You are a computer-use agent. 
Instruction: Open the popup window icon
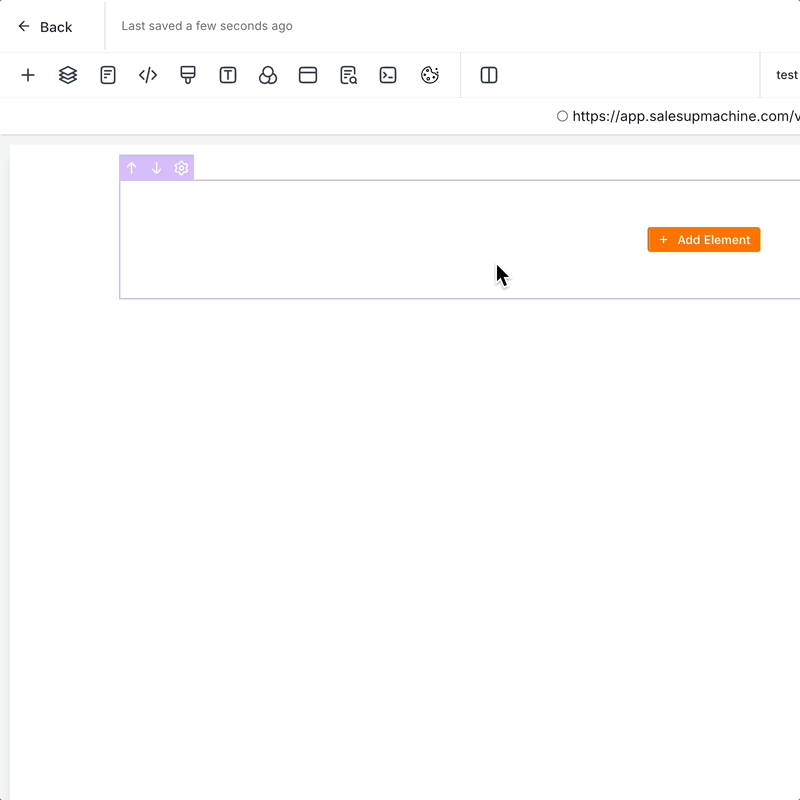tap(308, 76)
